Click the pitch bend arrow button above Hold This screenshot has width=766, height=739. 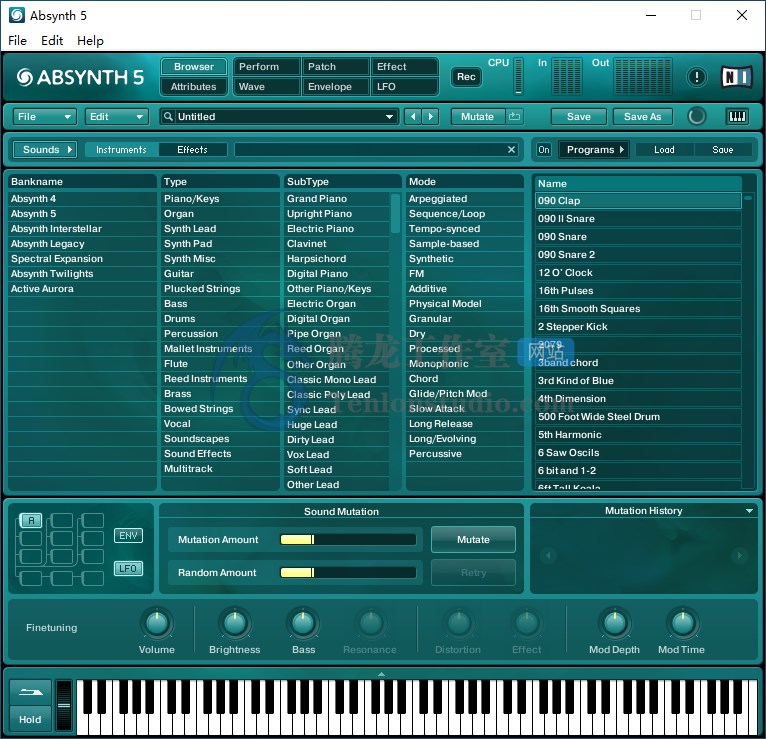(x=30, y=692)
